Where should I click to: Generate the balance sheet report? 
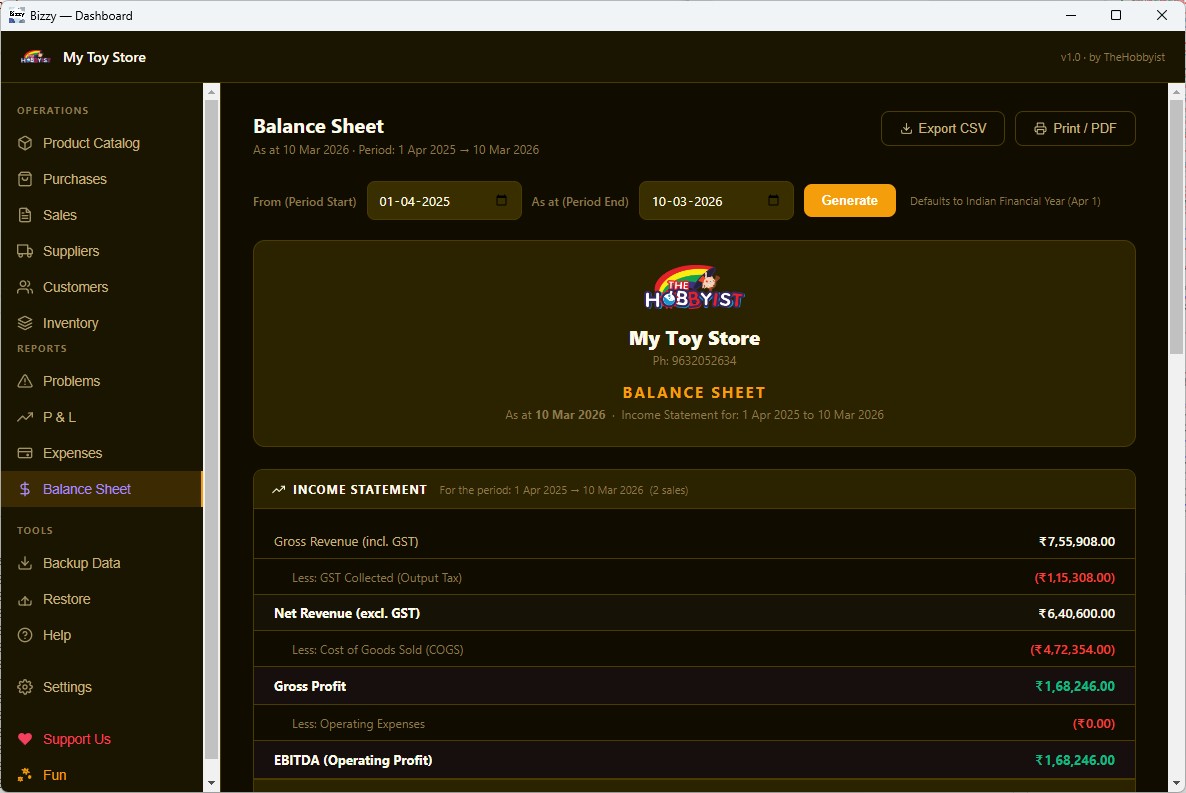click(x=849, y=201)
